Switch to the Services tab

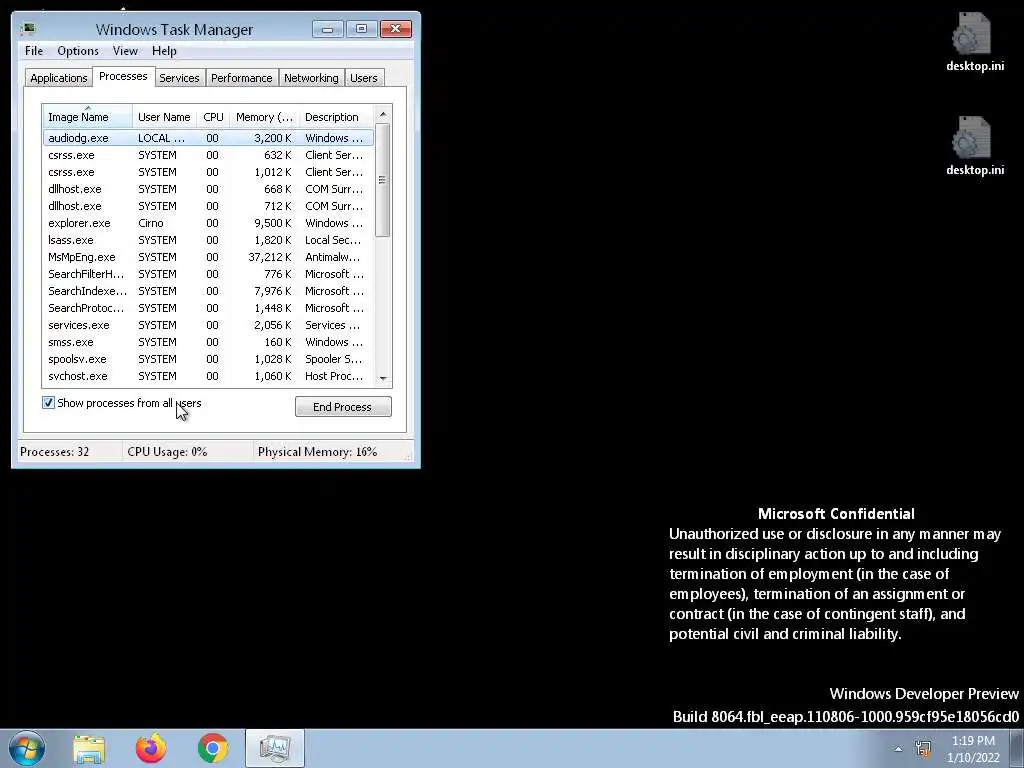point(179,78)
